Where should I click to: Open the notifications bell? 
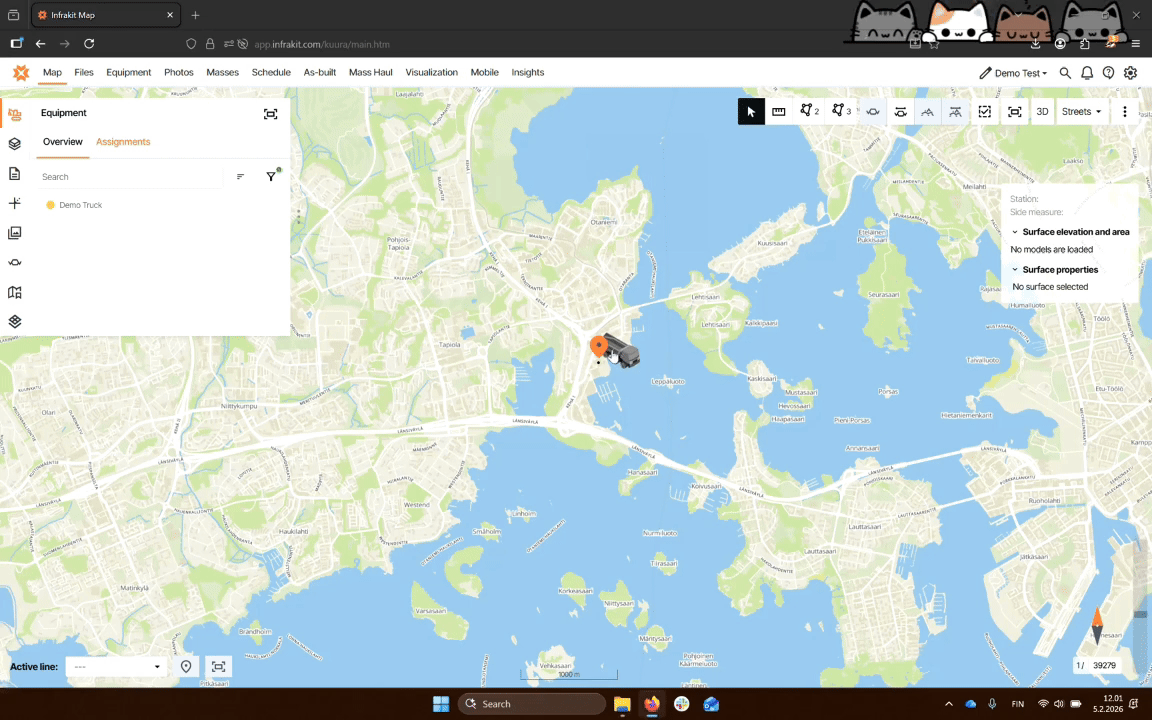1087,73
